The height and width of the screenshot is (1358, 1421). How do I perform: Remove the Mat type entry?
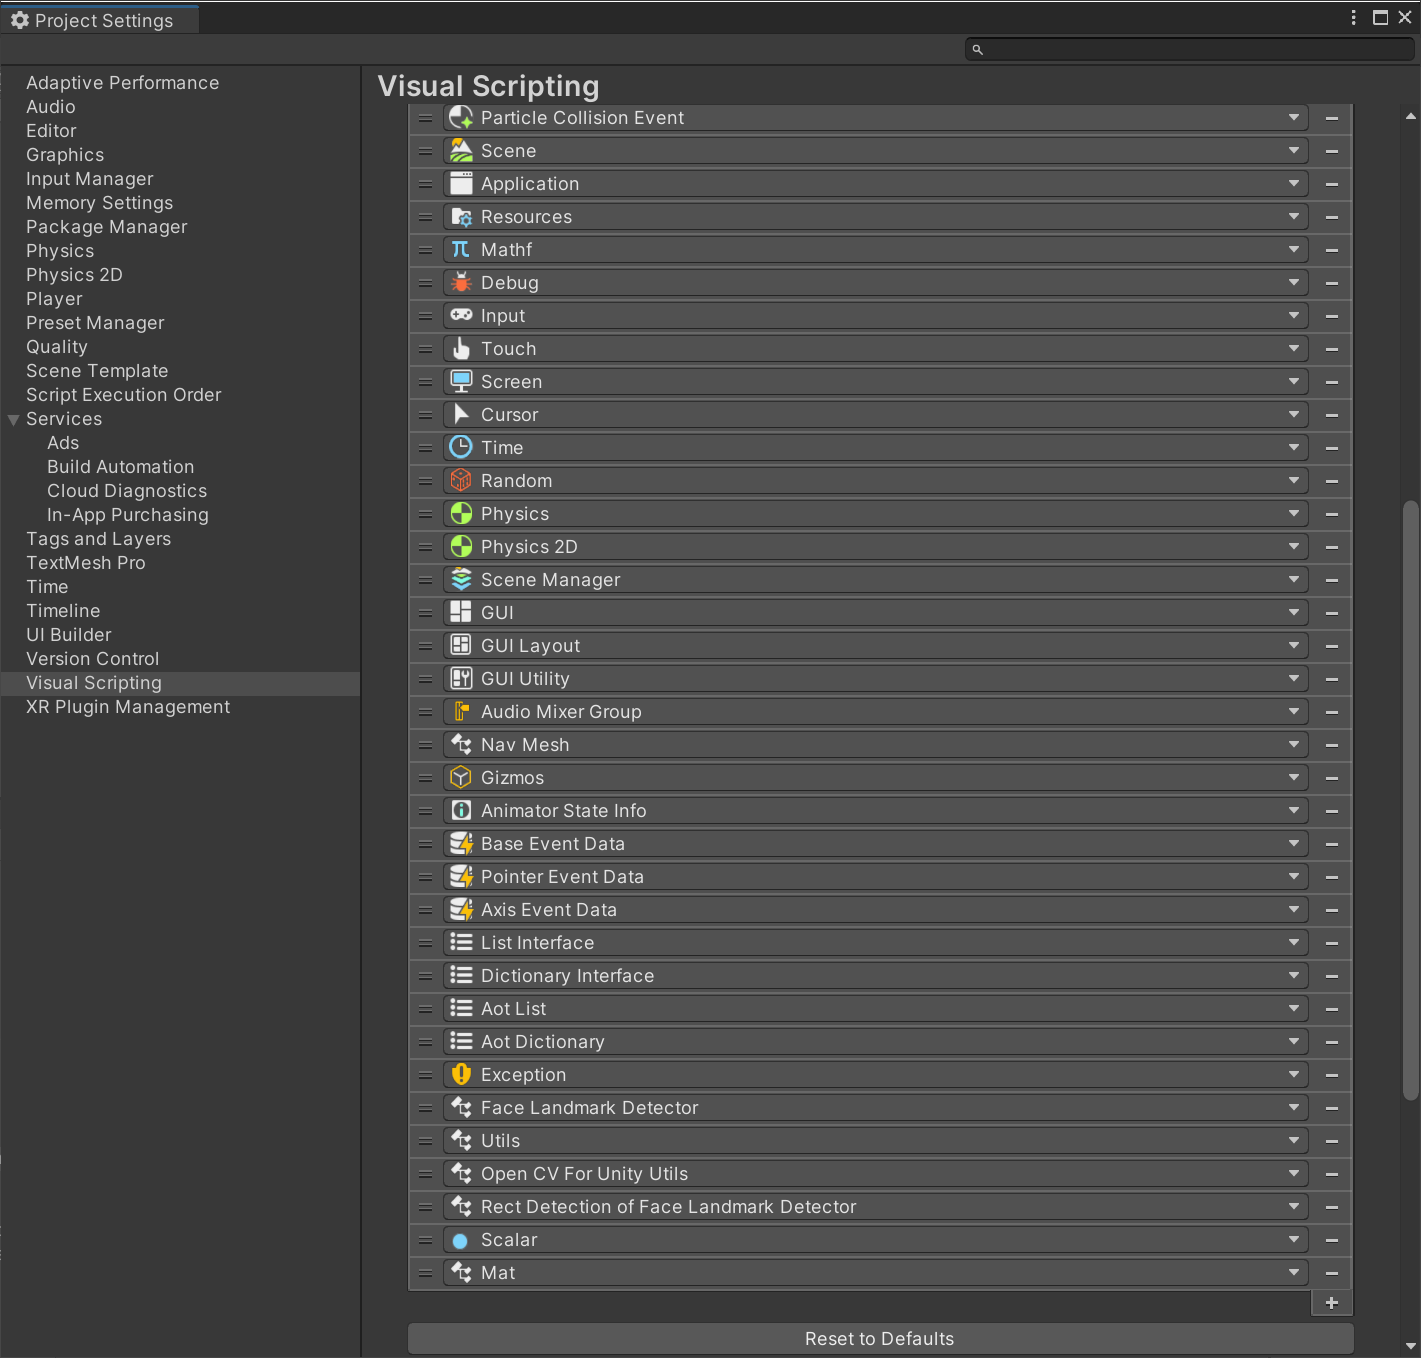tap(1332, 1273)
